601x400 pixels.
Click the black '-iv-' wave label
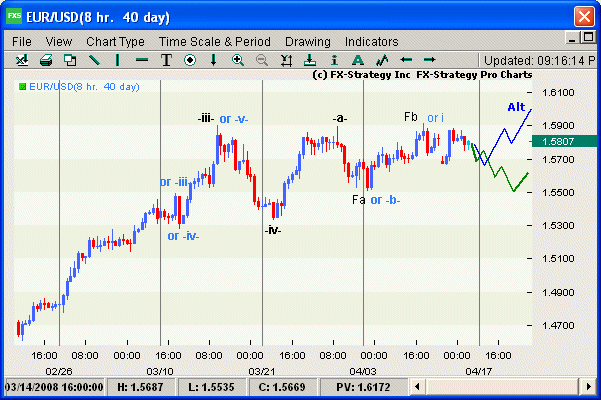point(273,230)
